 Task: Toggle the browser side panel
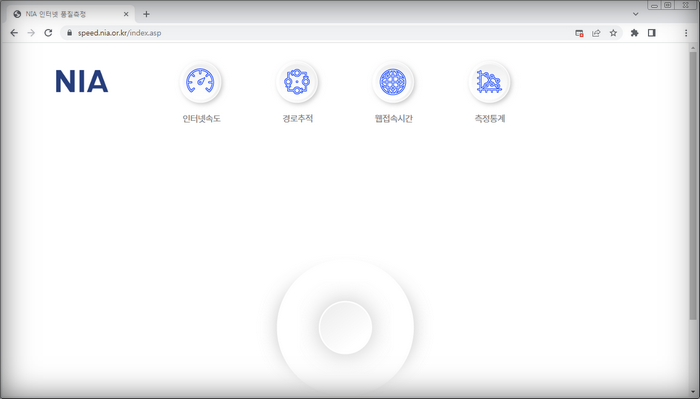click(652, 33)
